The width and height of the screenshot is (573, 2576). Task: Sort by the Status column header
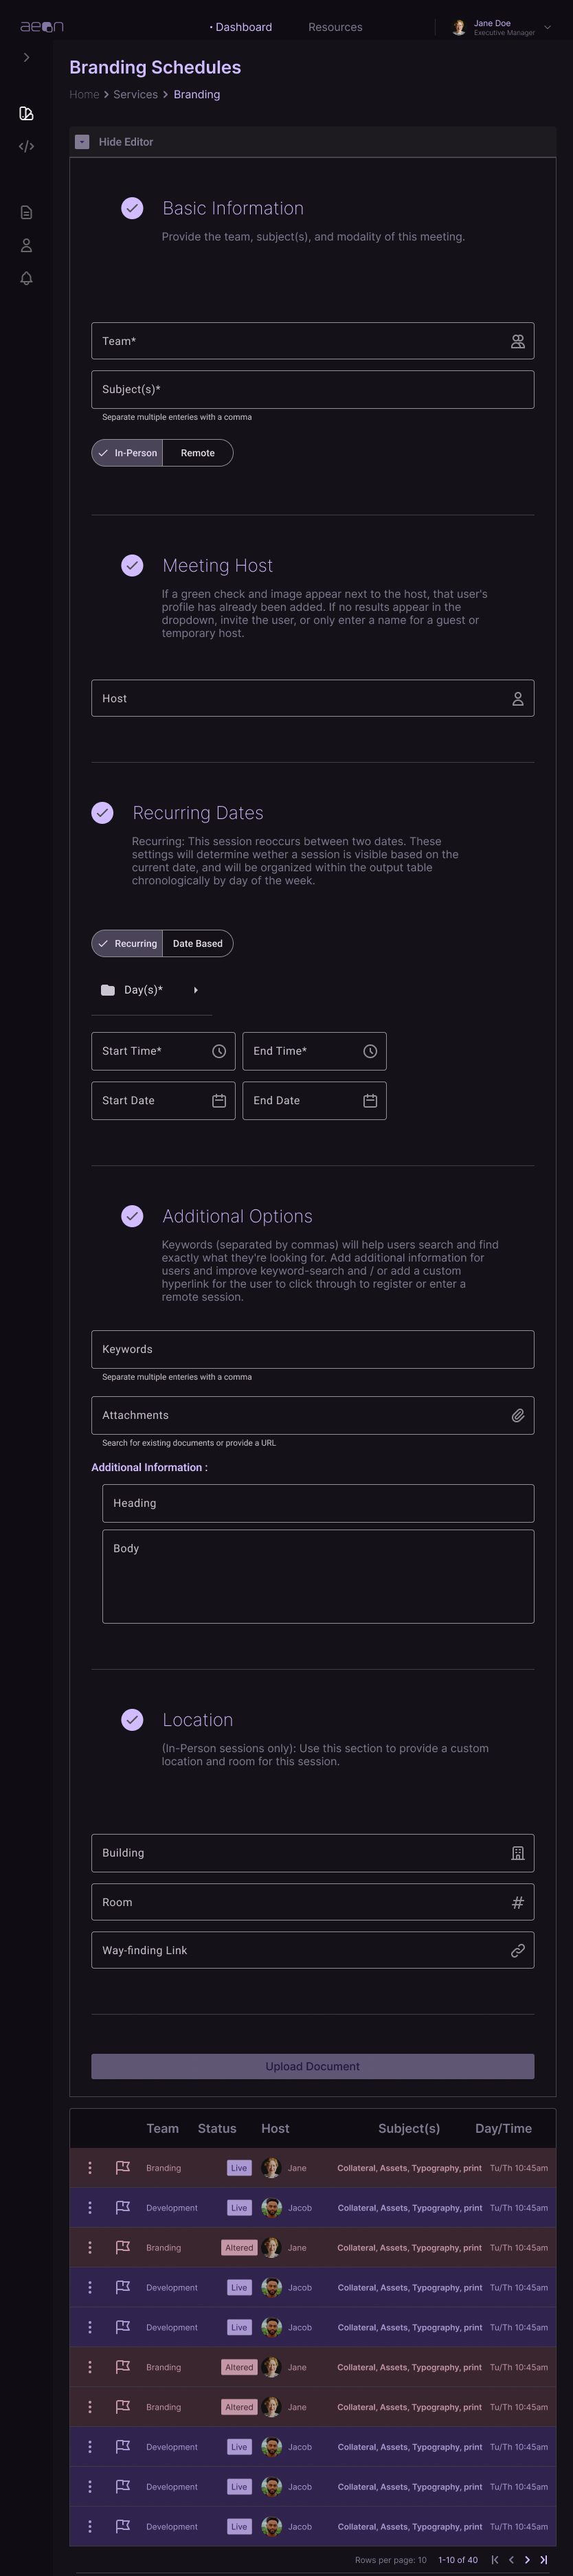pos(217,2128)
